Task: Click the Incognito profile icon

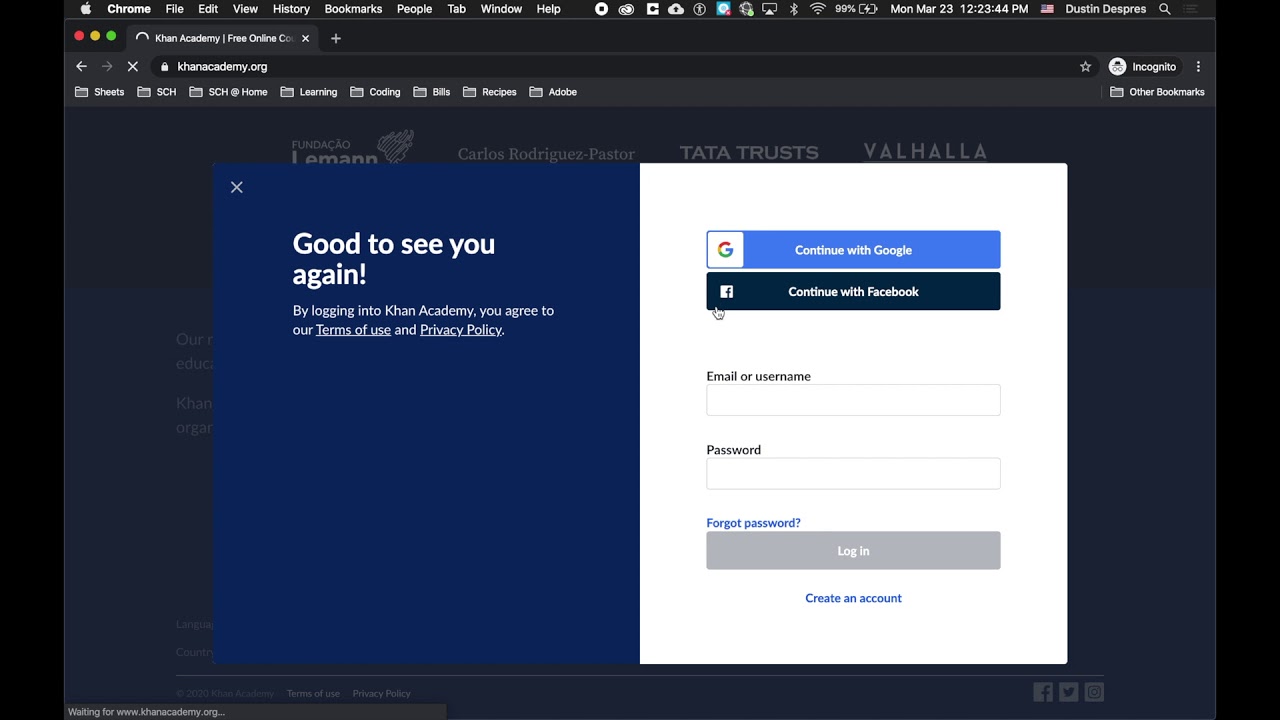Action: [x=1117, y=67]
